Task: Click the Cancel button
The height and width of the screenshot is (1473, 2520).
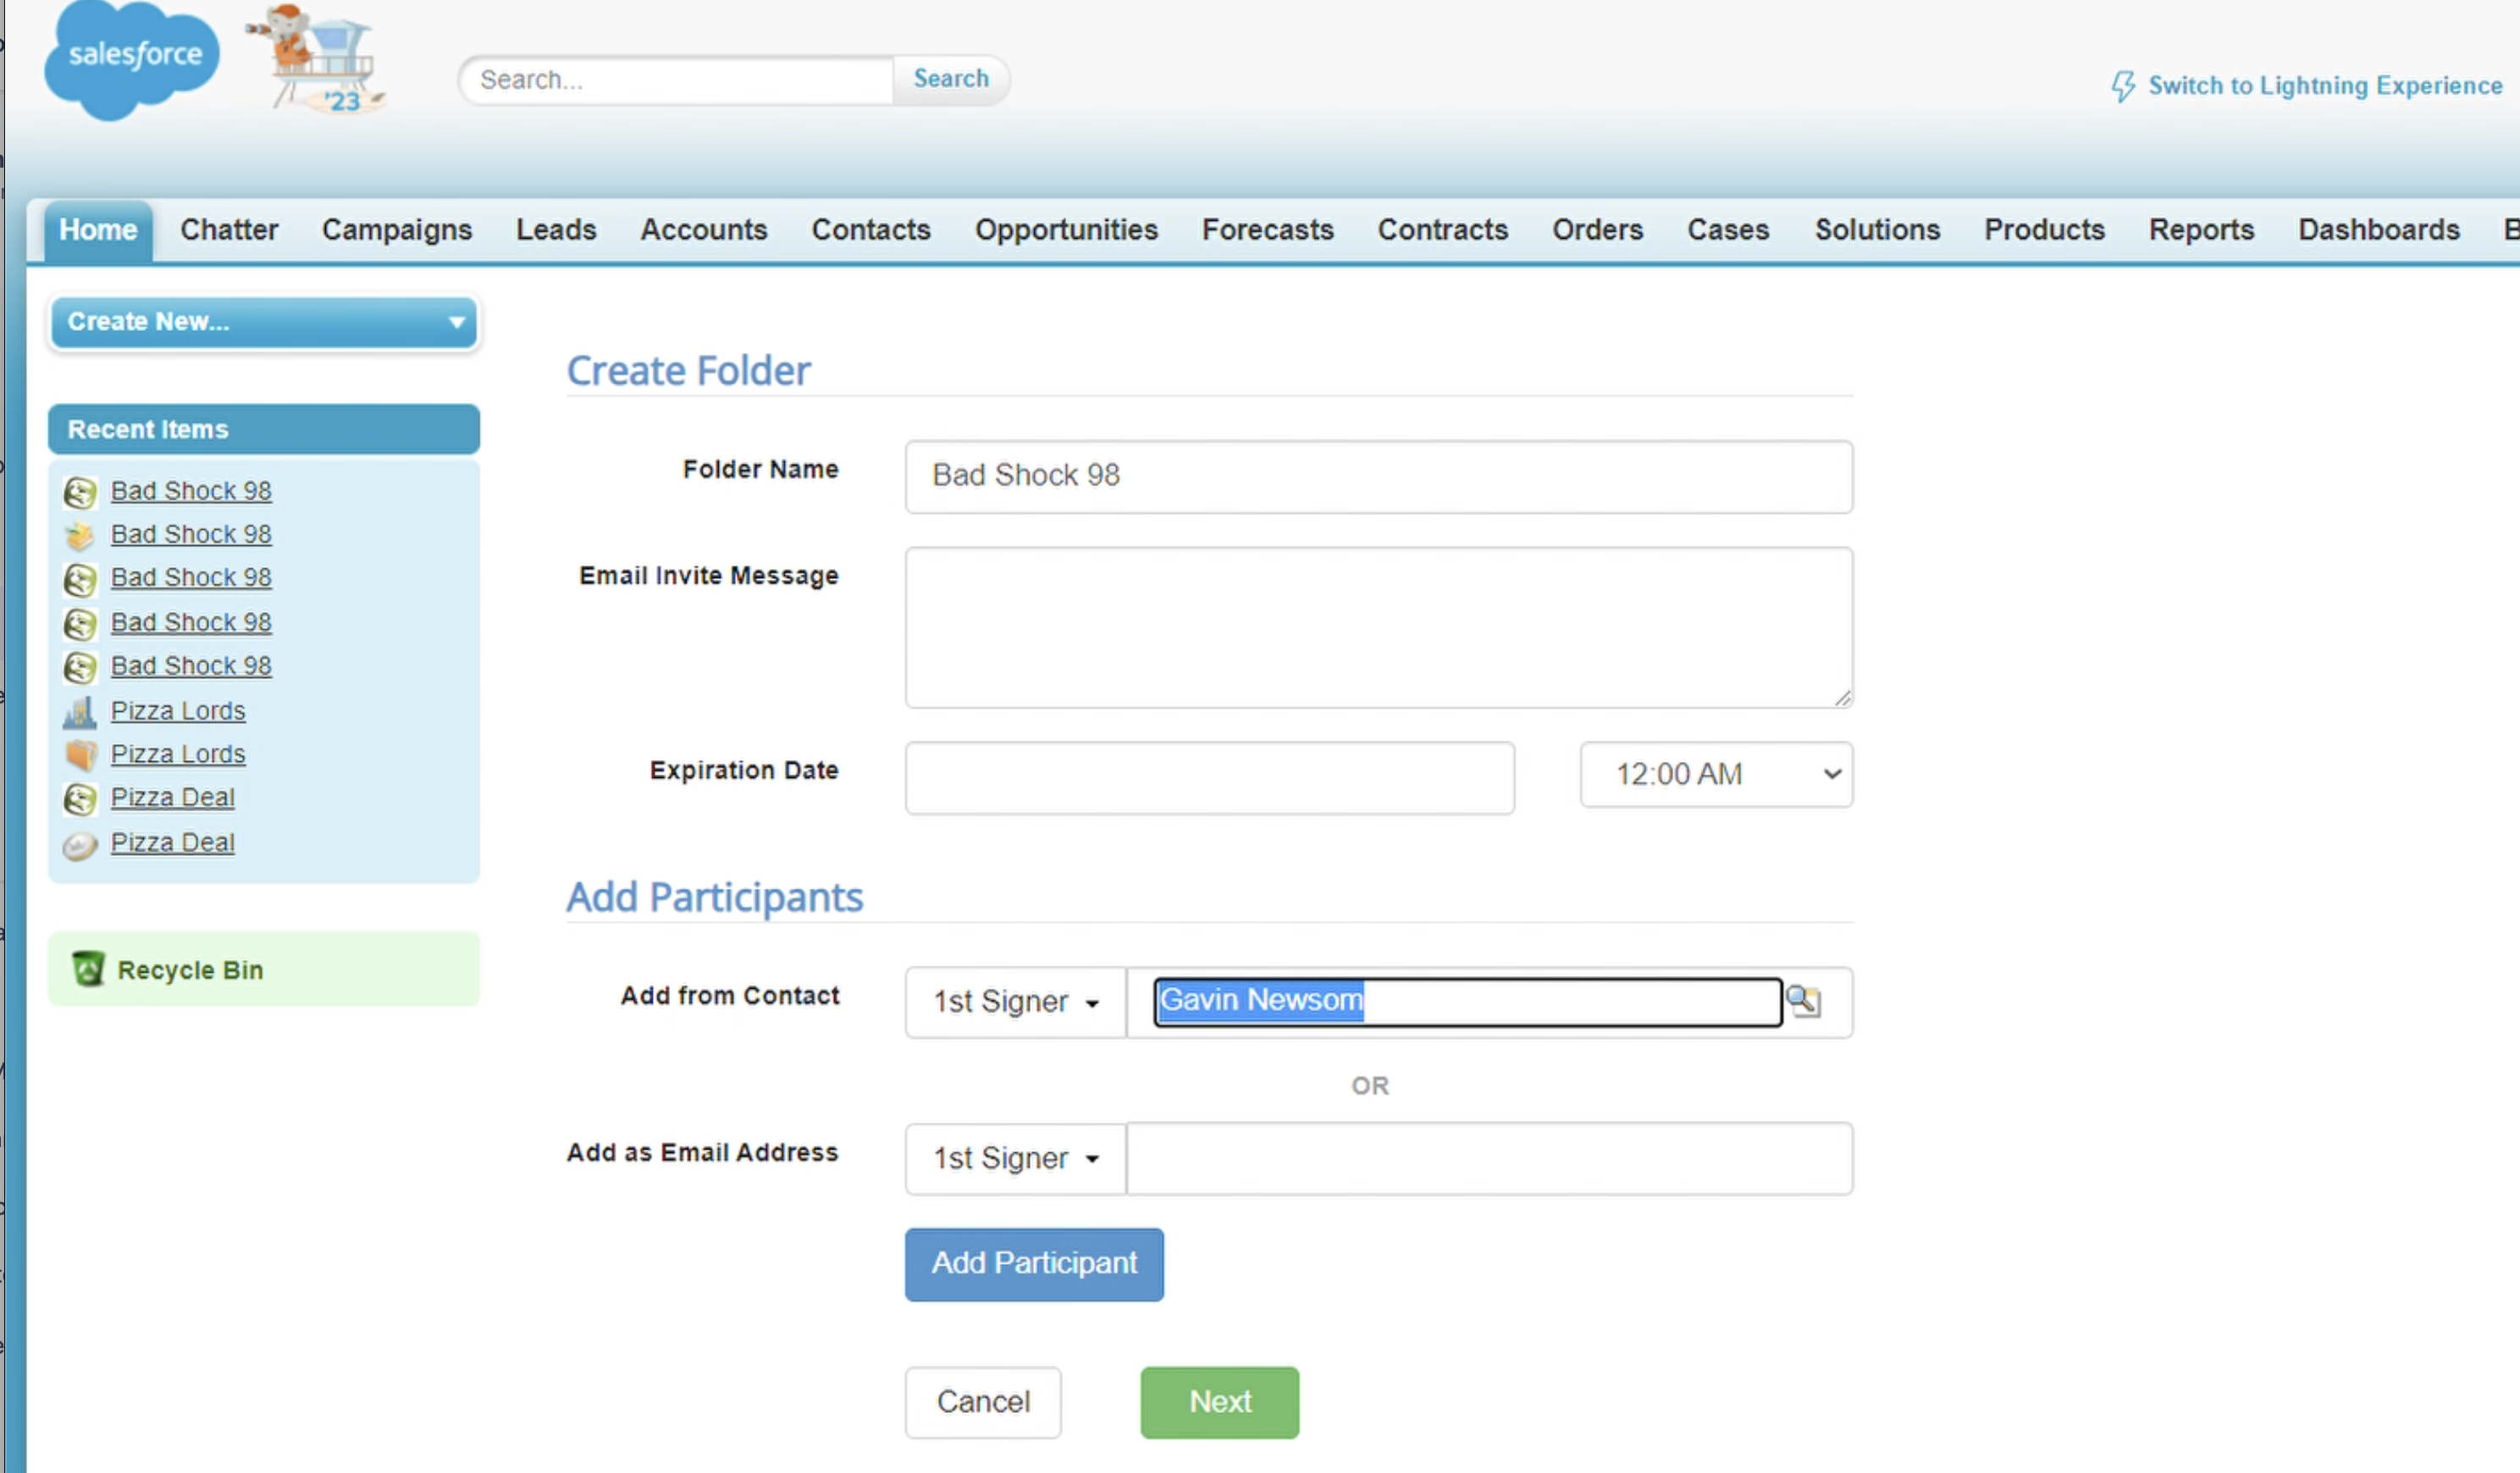Action: pos(983,1402)
